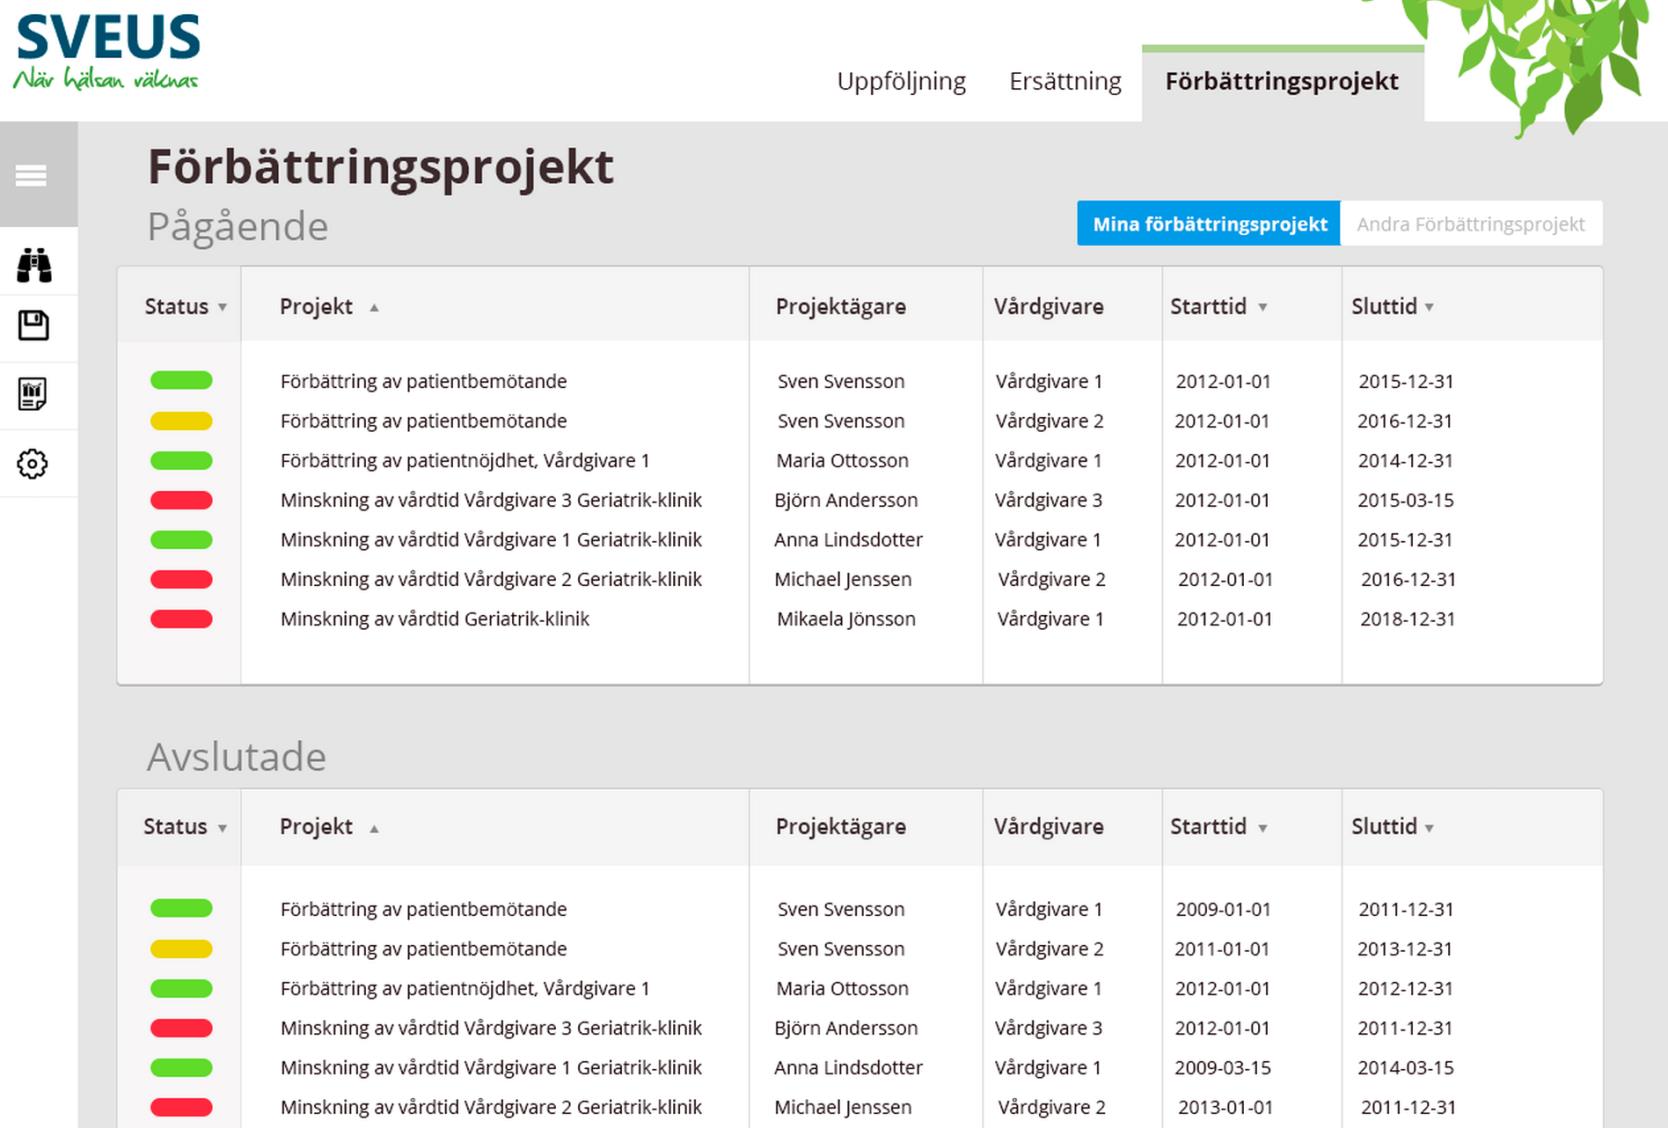Sort Avslutade table by Starttid arrow
The image size is (1668, 1128).
coord(1263,828)
